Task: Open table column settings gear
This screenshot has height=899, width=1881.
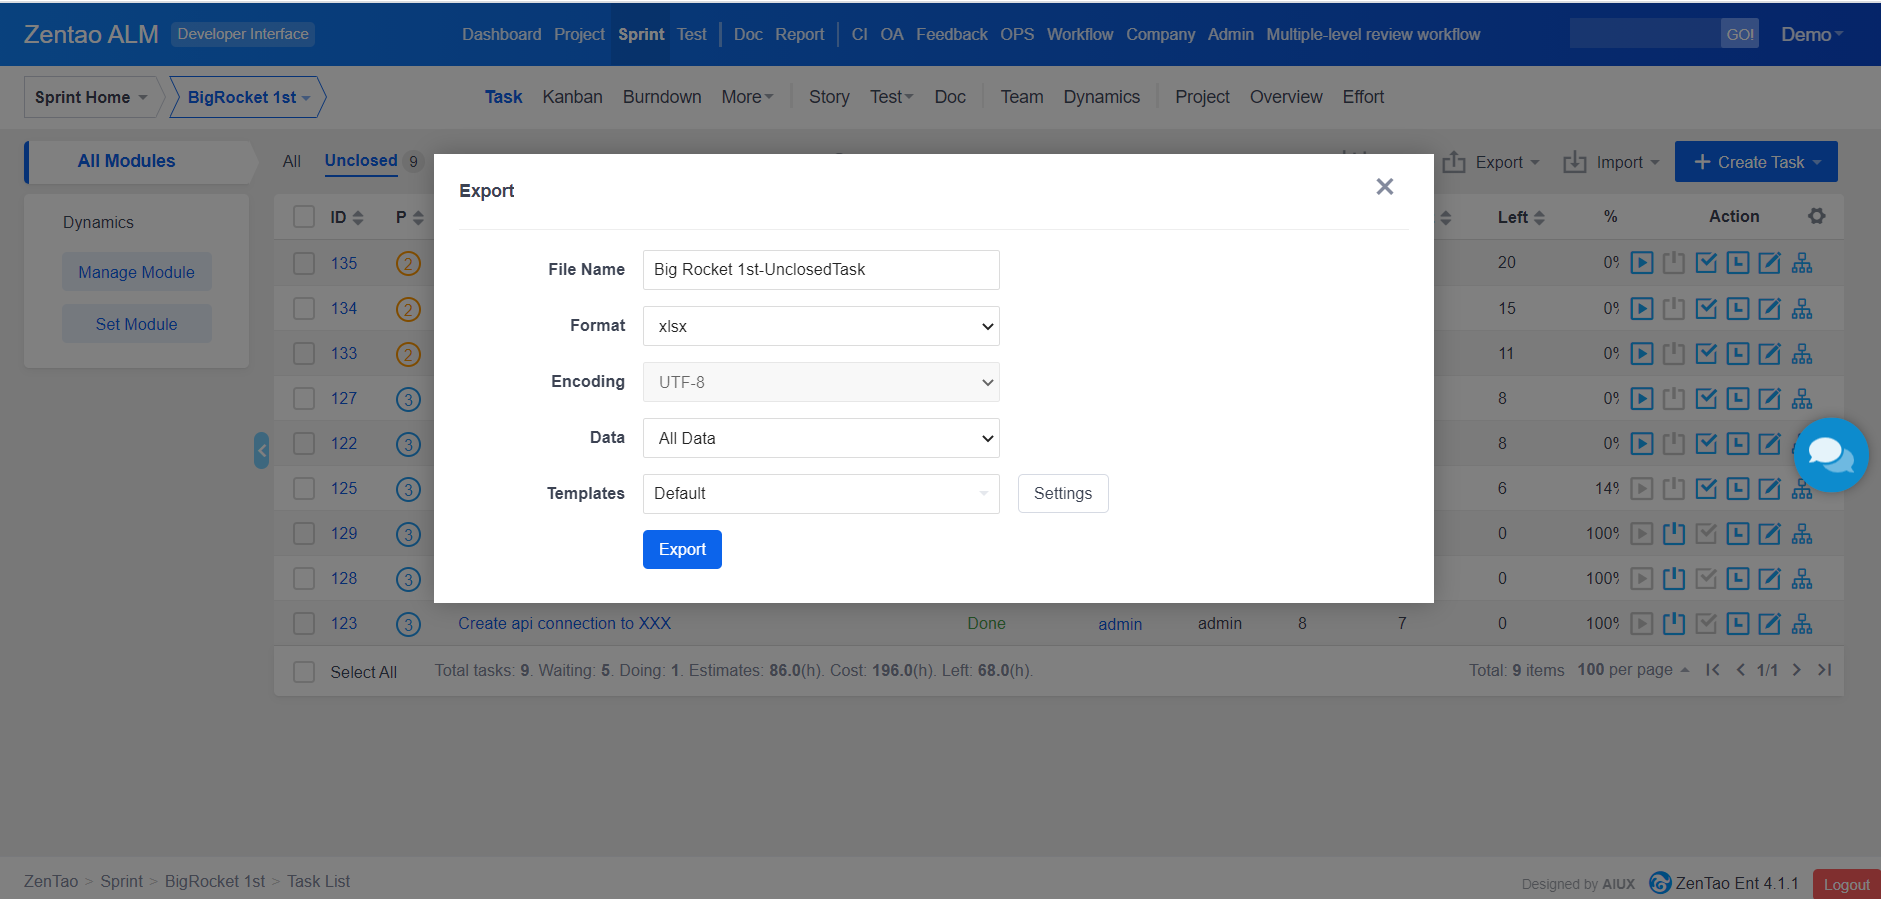Action: coord(1817,216)
